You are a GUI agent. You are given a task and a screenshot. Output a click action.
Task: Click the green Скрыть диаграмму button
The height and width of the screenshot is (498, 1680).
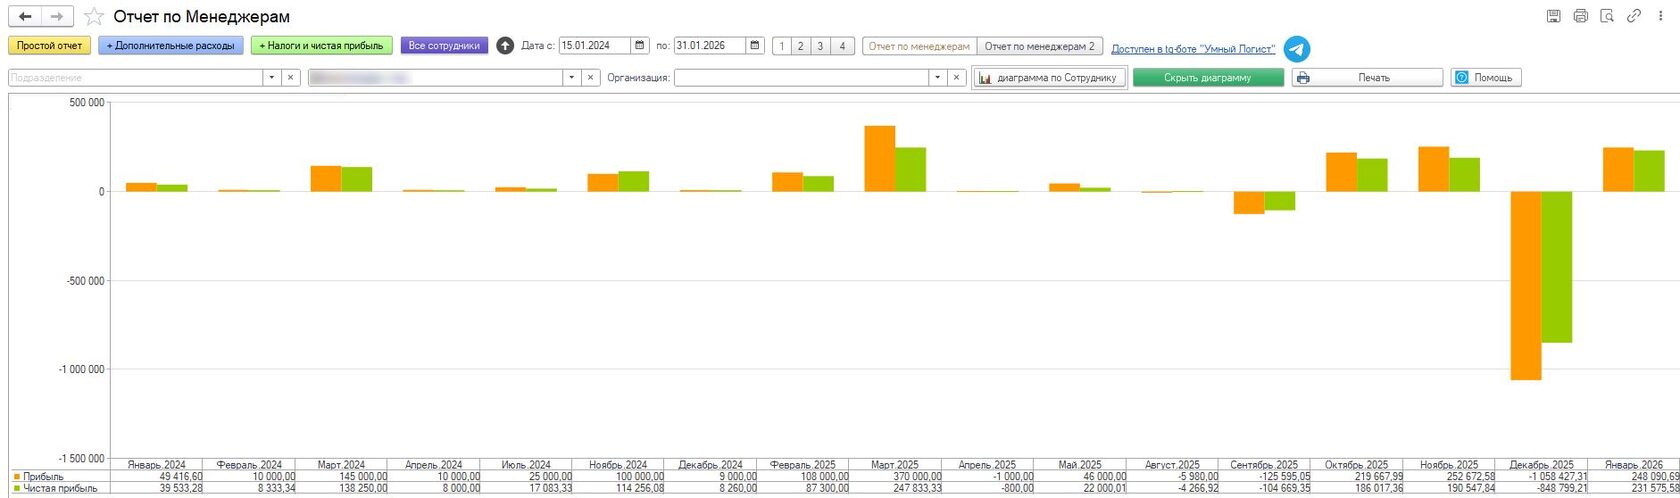pyautogui.click(x=1208, y=78)
